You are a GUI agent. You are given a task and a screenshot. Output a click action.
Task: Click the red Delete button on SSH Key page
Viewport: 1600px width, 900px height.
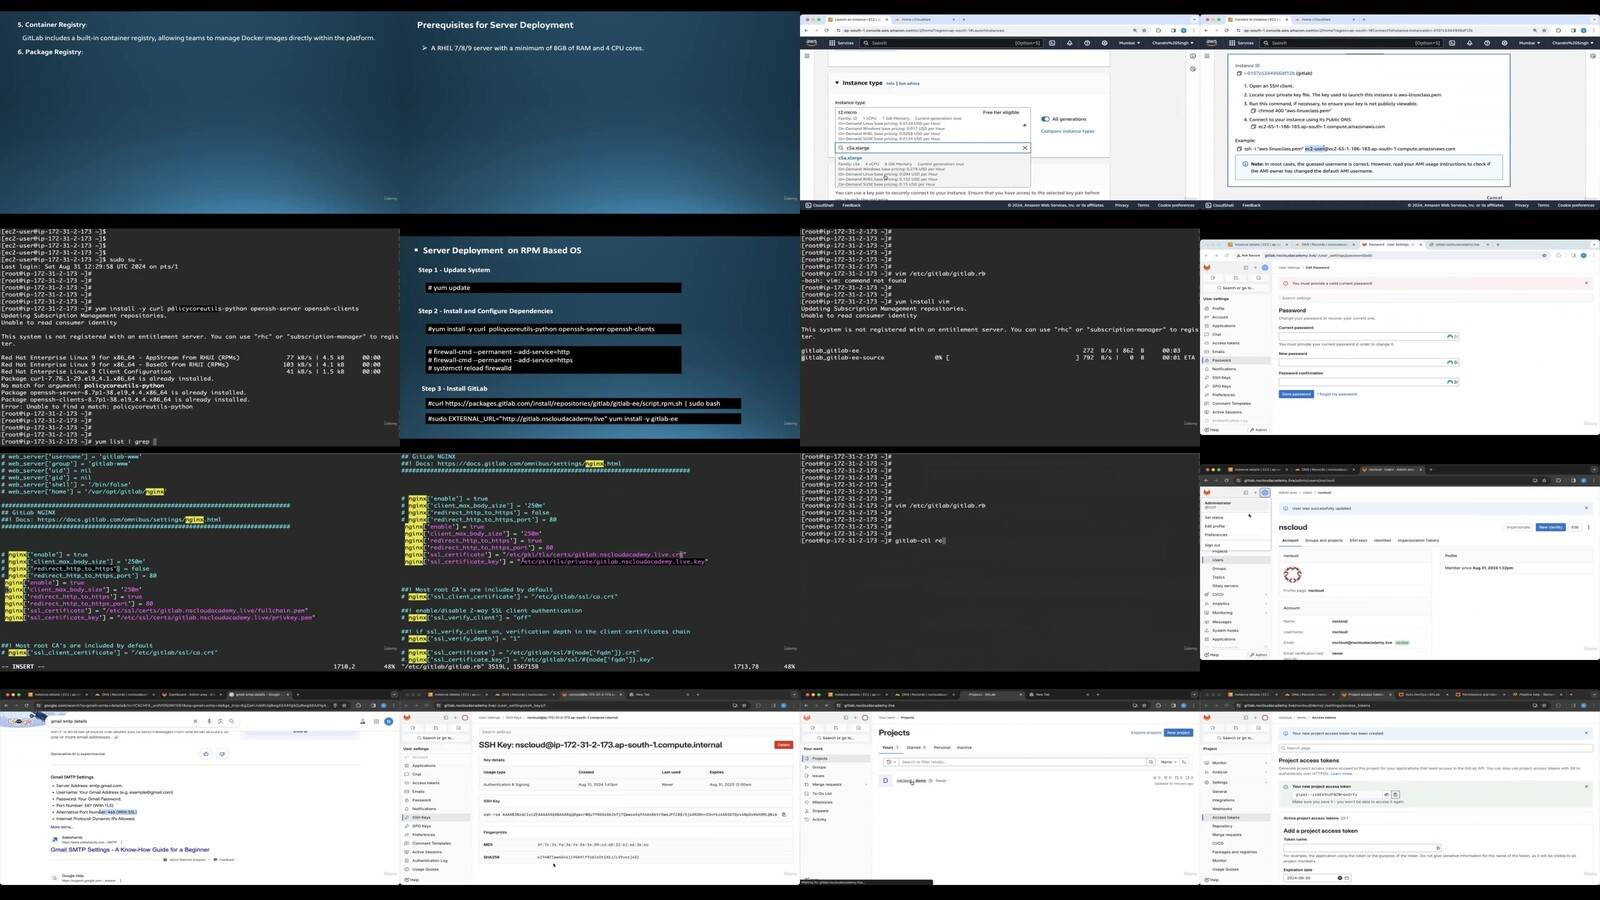pyautogui.click(x=784, y=745)
